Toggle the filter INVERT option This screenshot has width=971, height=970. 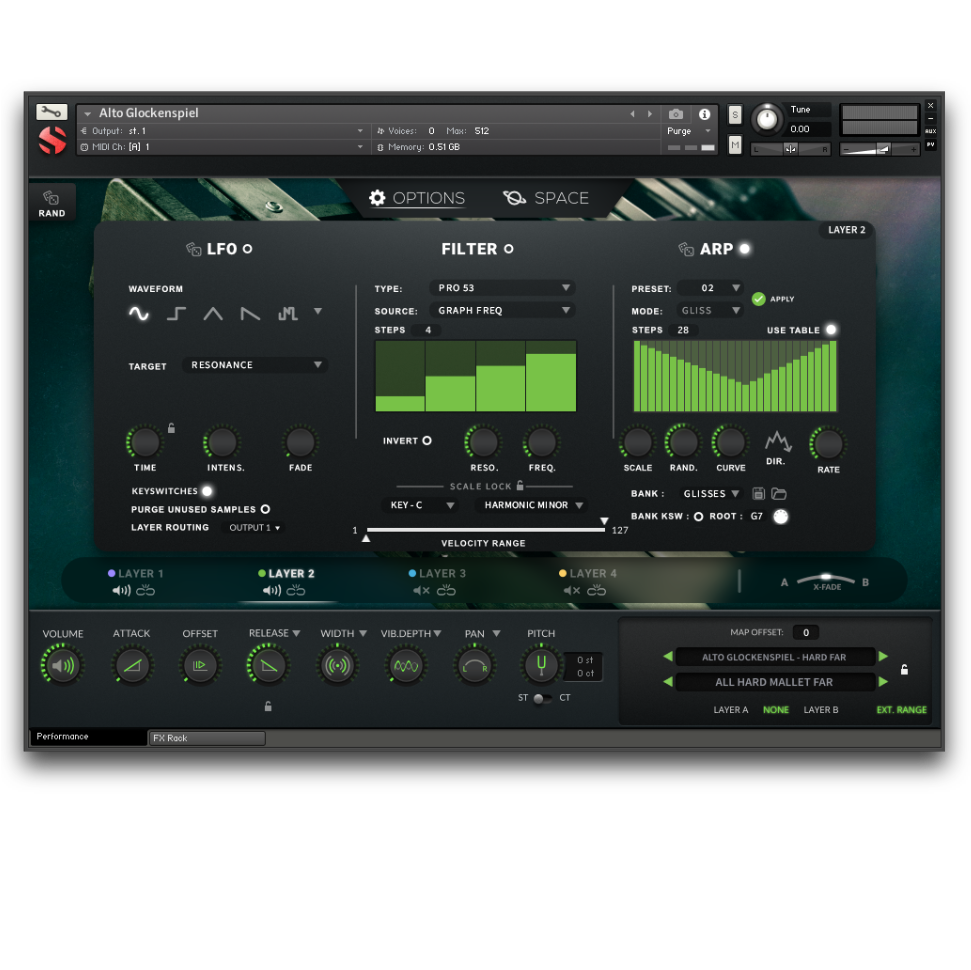[x=427, y=440]
